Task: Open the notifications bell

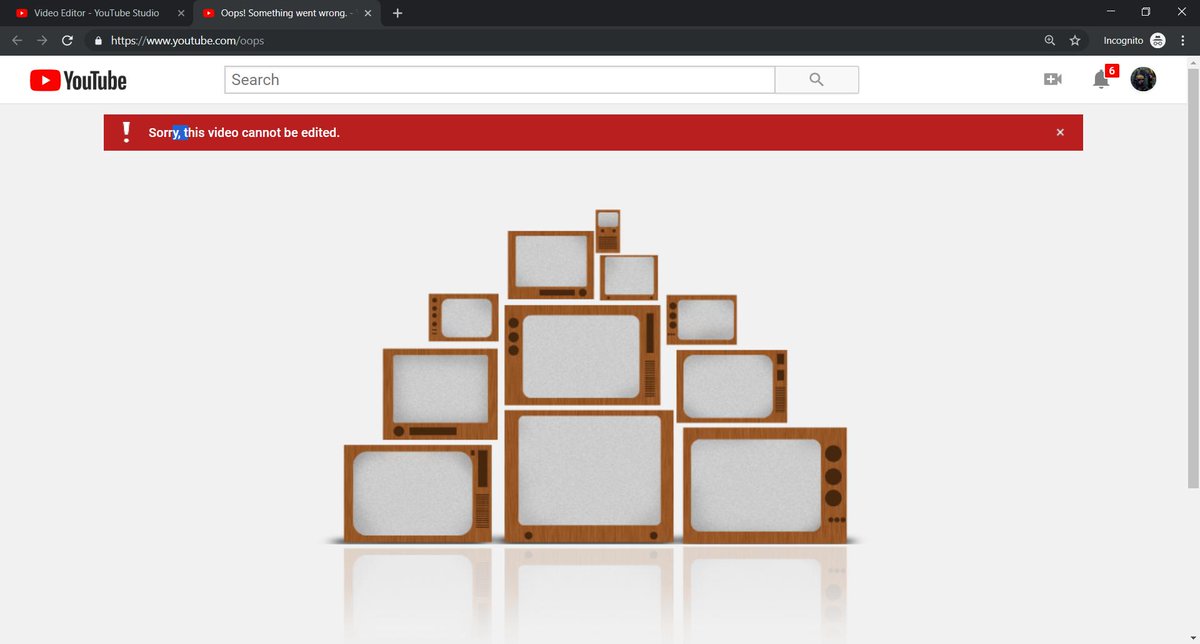Action: (1101, 79)
